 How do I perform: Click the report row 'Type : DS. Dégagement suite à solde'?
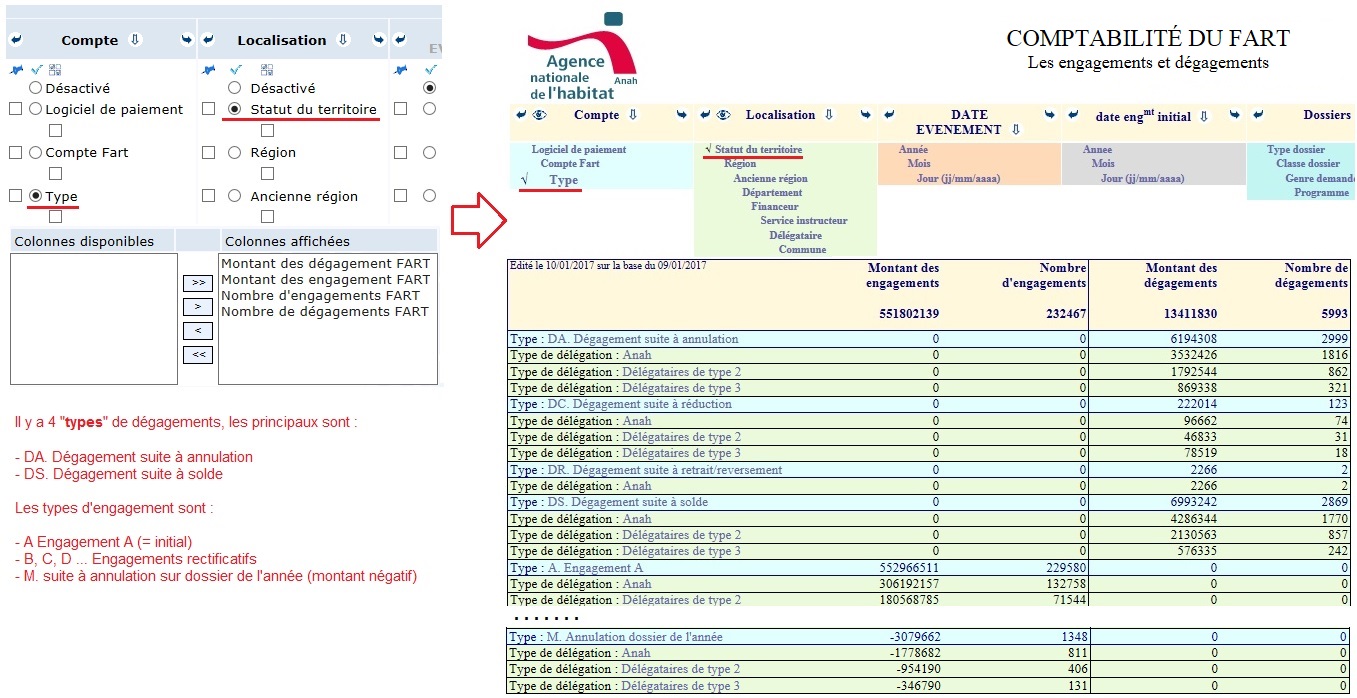[x=928, y=502]
